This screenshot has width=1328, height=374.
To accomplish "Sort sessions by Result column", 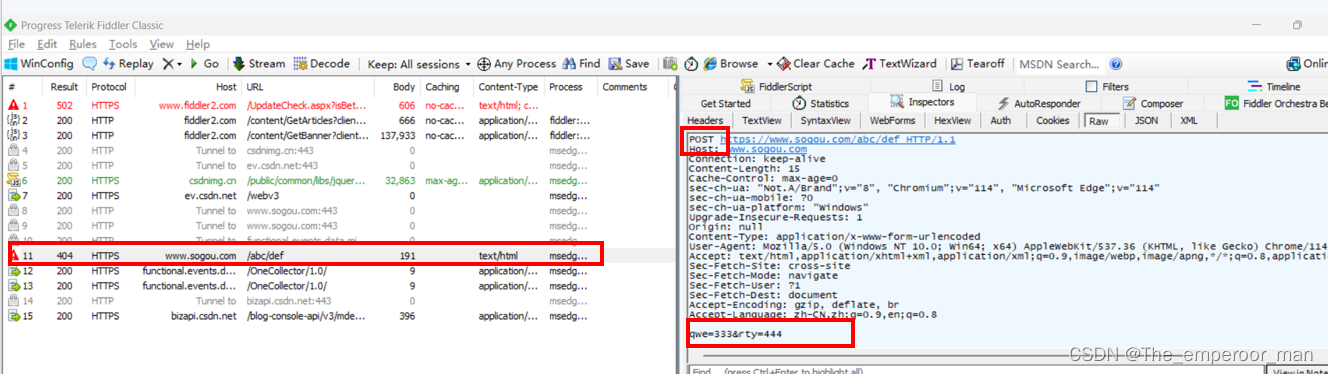I will 64,88.
